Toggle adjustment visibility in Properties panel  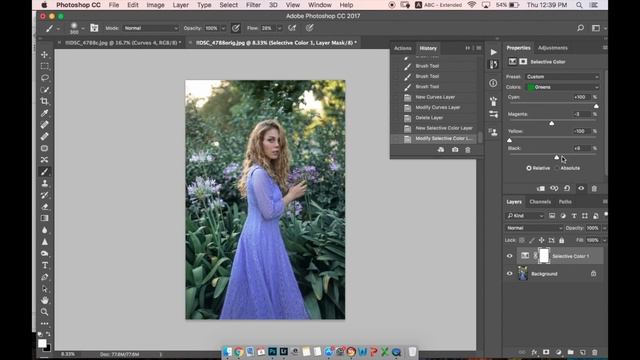[x=581, y=189]
